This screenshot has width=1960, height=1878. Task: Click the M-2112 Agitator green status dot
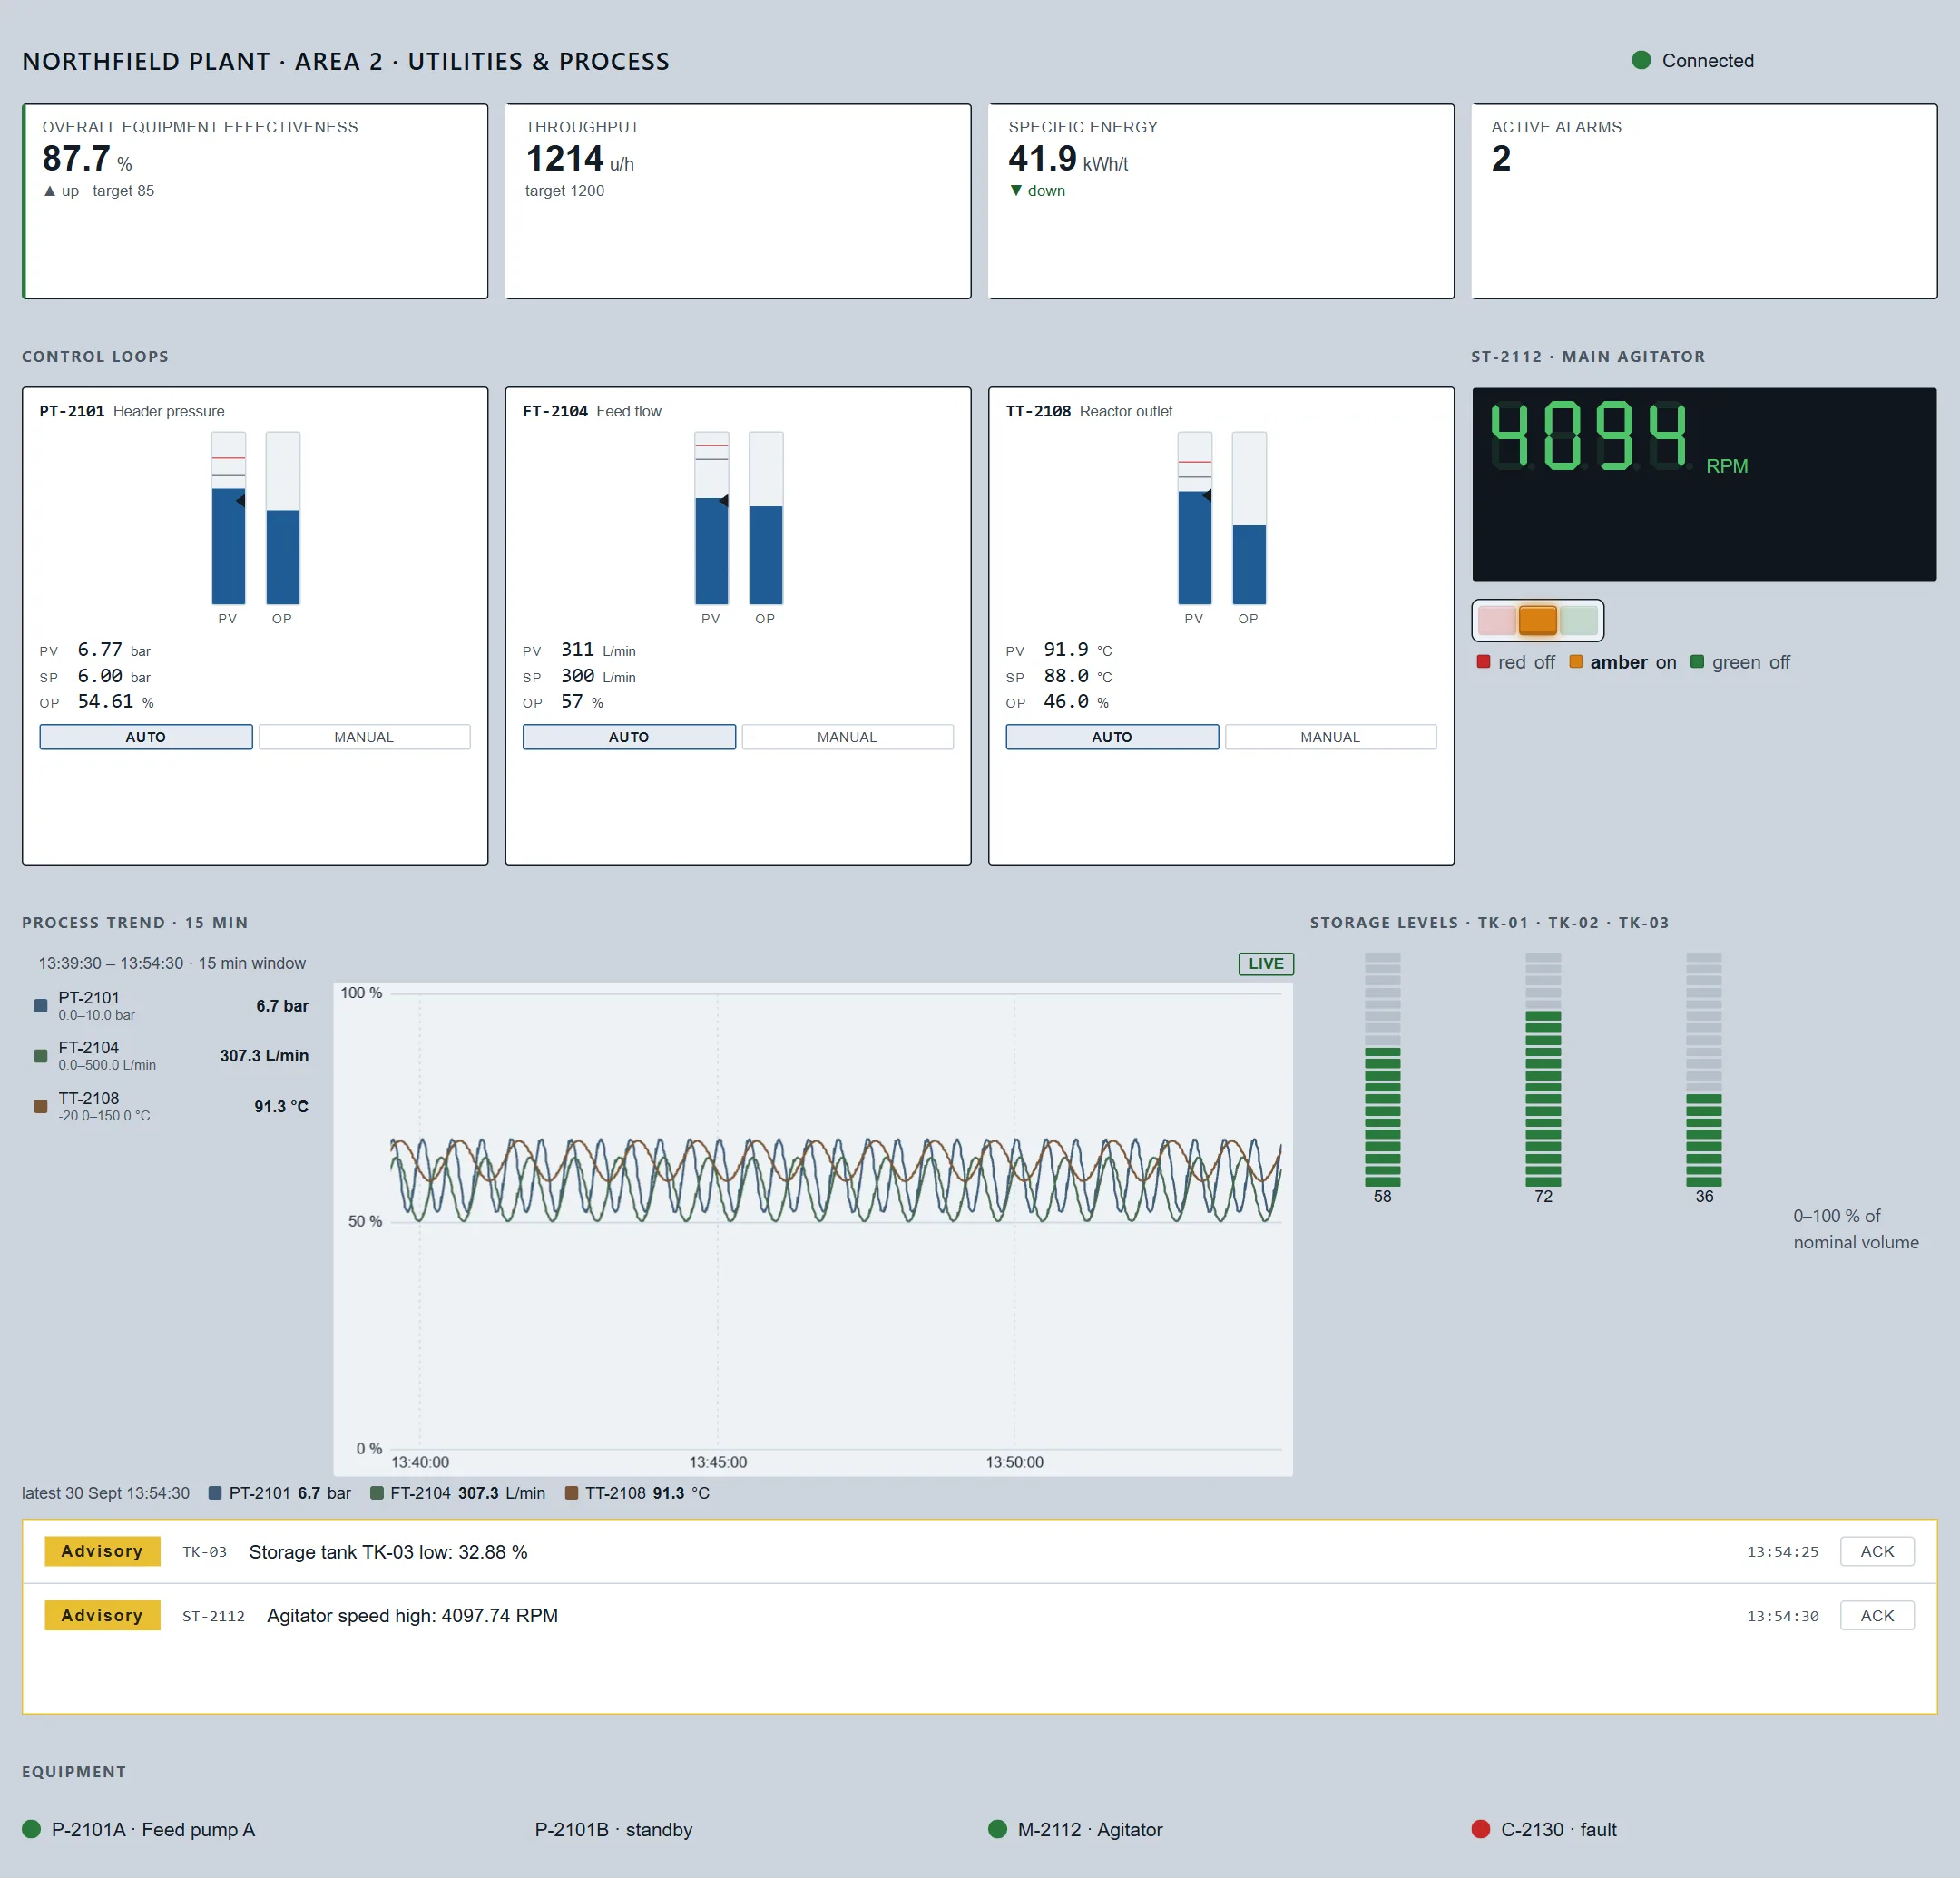coord(997,1829)
